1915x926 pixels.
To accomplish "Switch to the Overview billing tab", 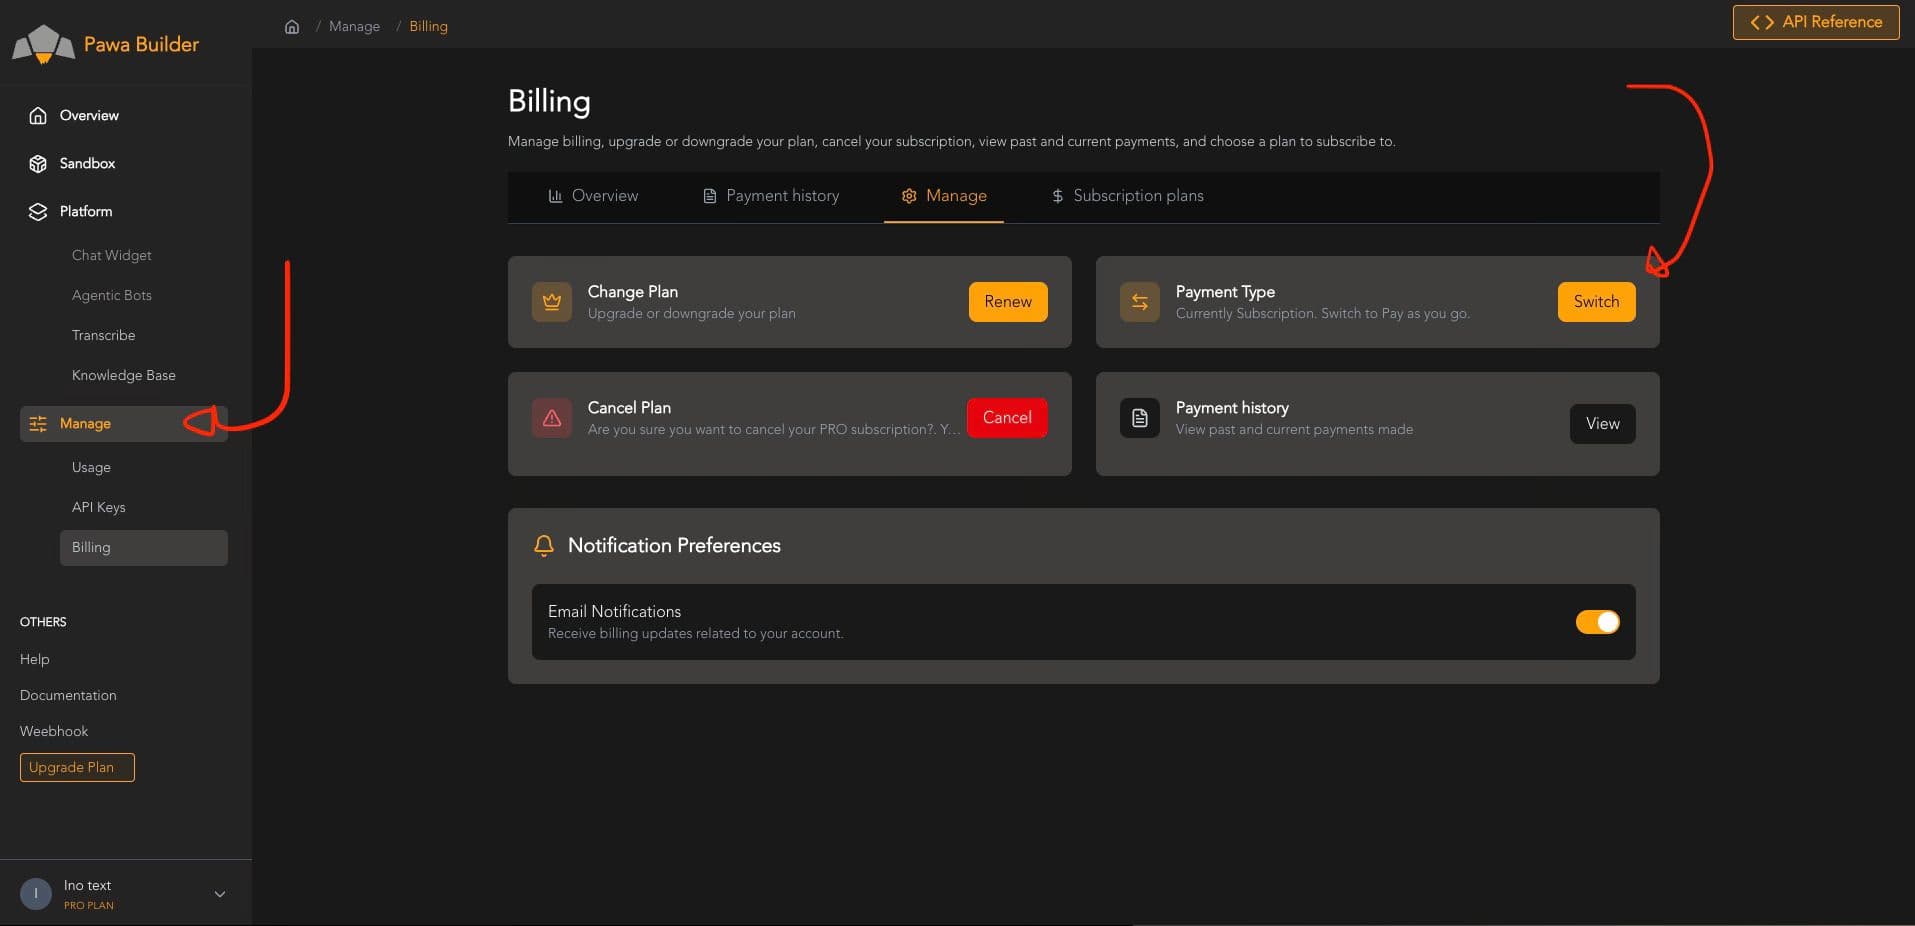I will 593,196.
